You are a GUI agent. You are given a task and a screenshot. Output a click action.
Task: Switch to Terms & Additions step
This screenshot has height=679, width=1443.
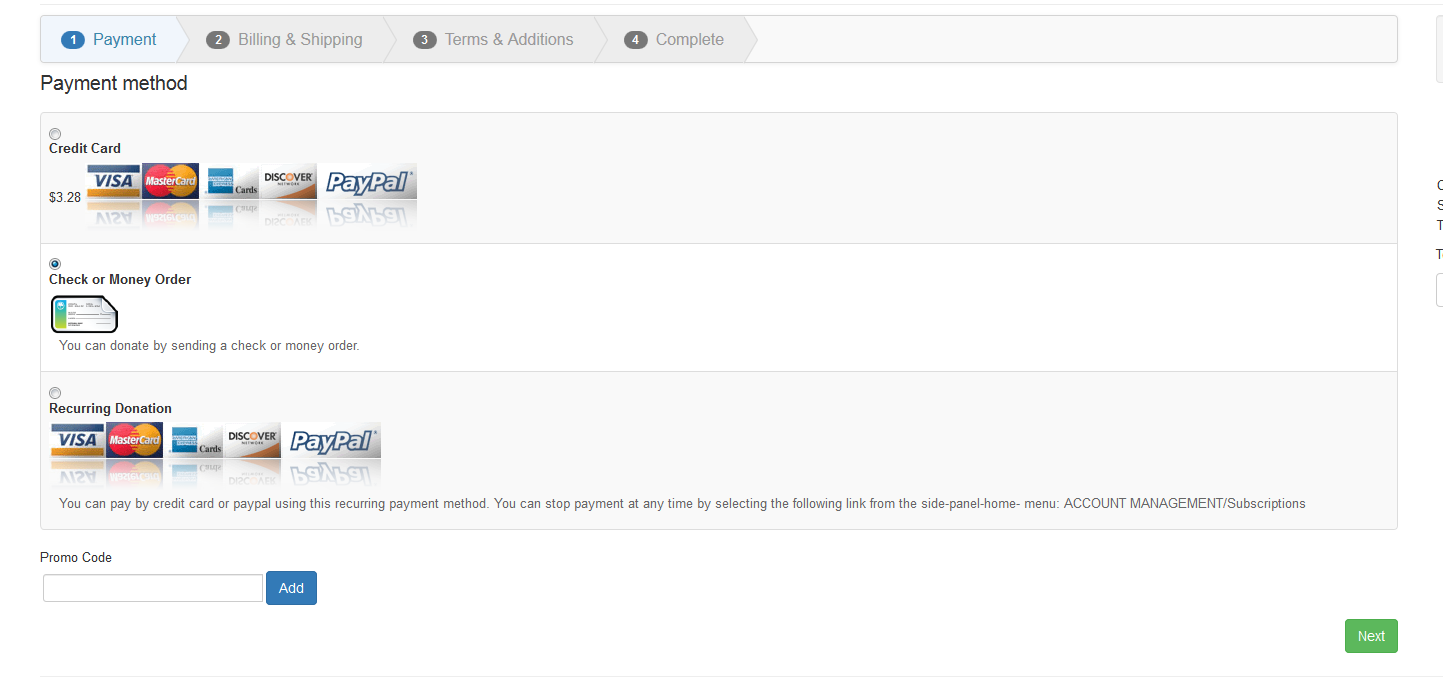click(494, 40)
